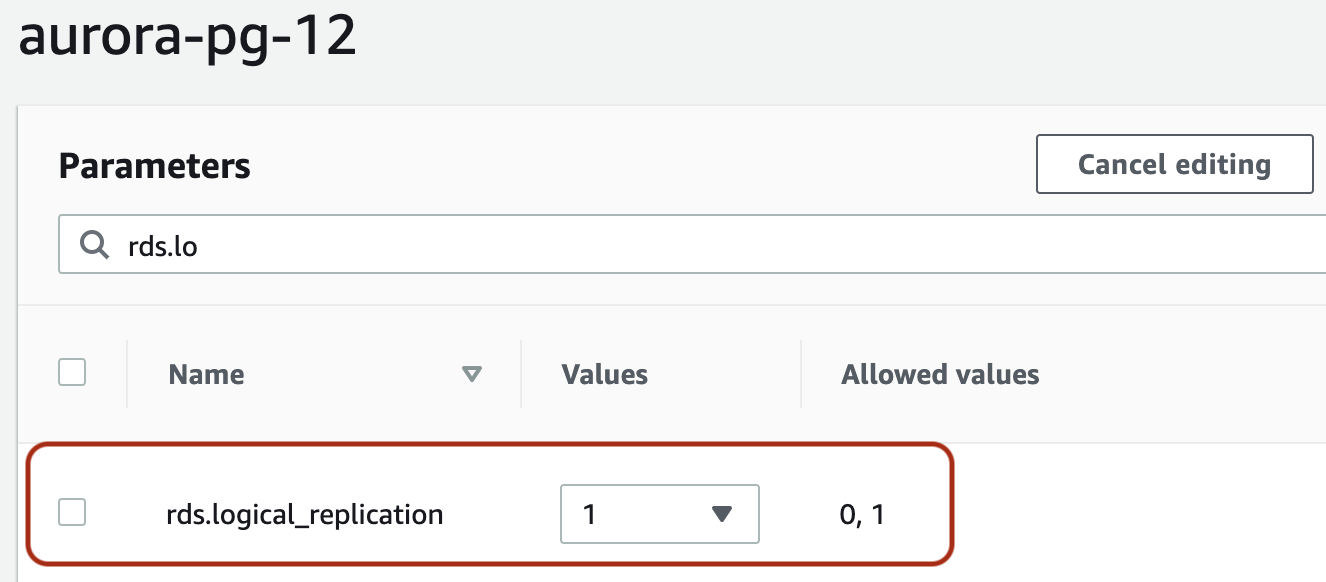Click the divider between checkbox and Name column
The width and height of the screenshot is (1326, 582).
tap(127, 374)
